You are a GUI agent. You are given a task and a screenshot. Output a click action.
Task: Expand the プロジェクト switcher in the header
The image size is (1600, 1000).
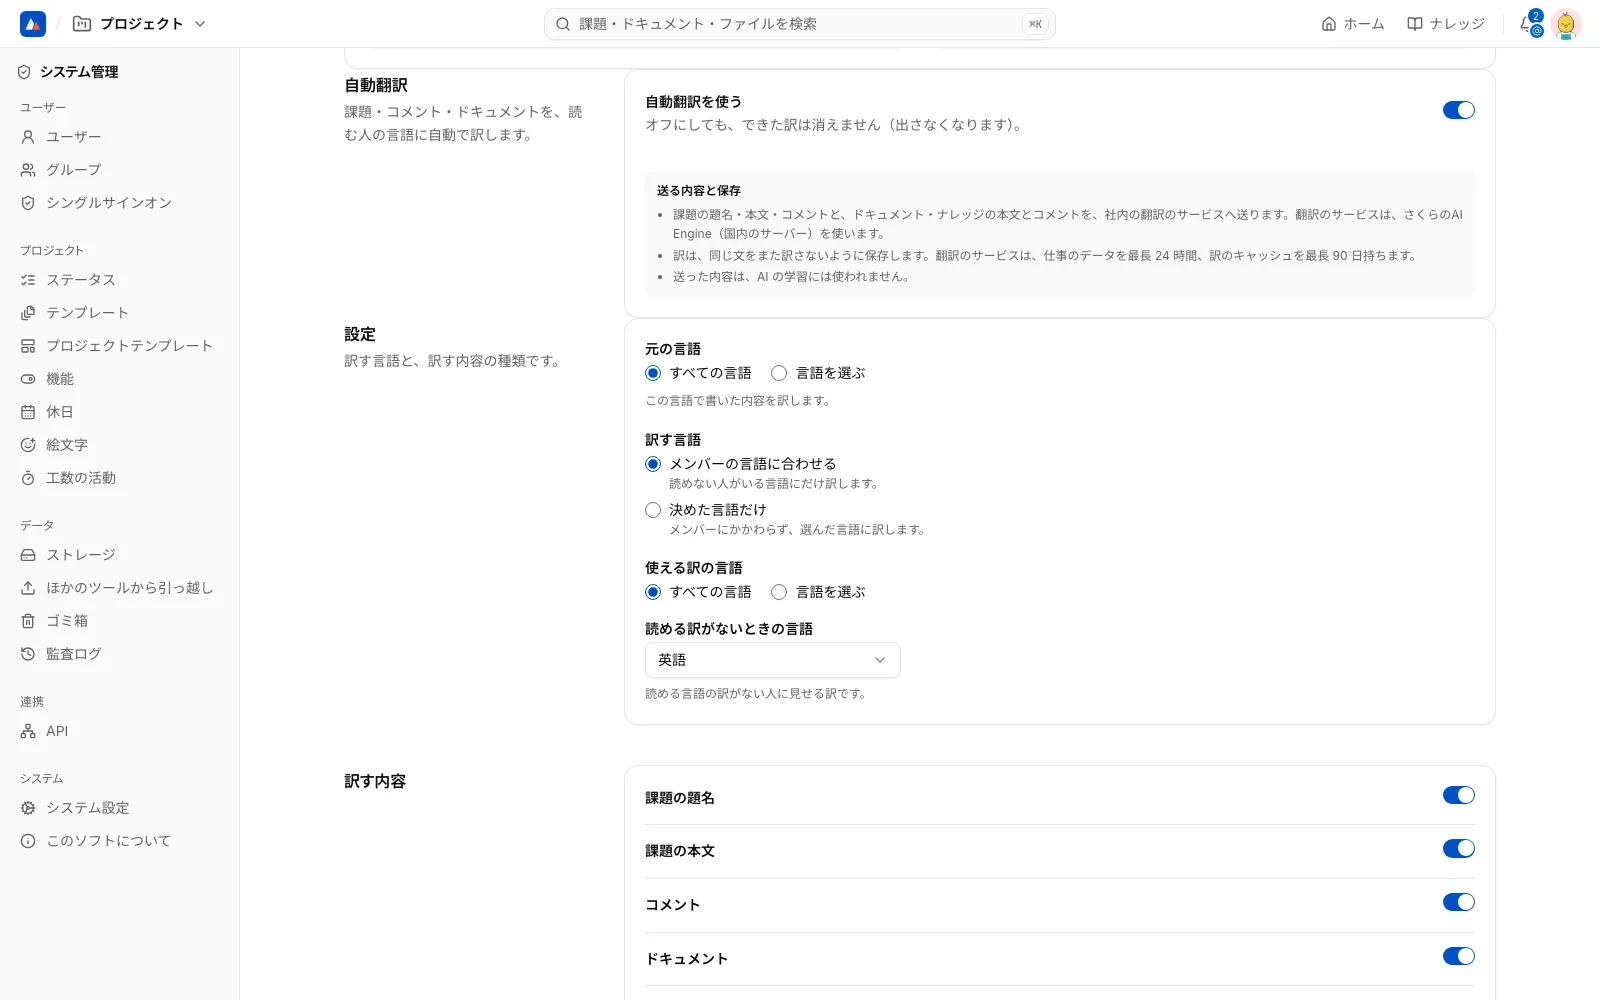click(140, 24)
